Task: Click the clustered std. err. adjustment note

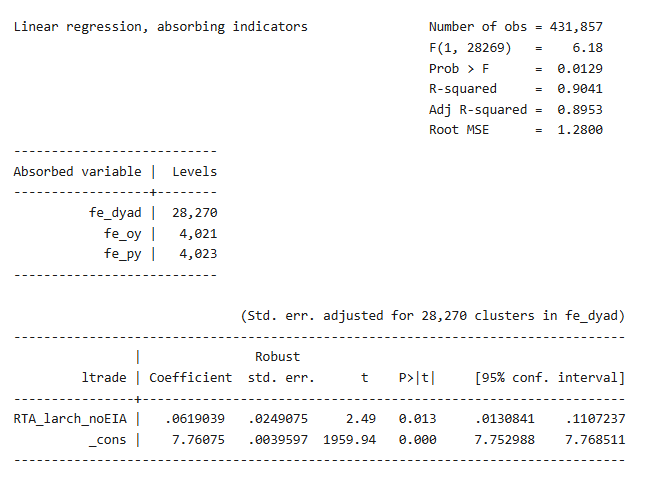Action: coord(432,316)
